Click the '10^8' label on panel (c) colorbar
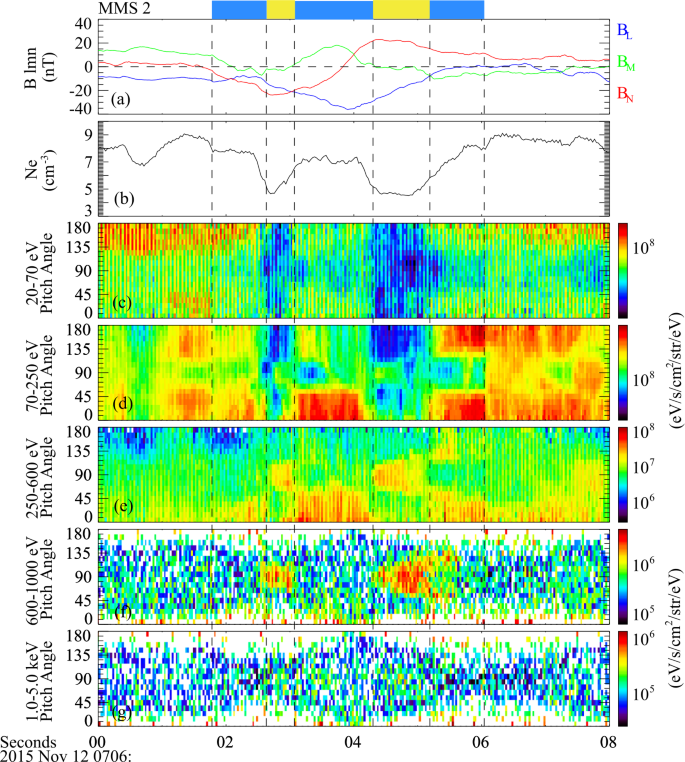685x762 pixels. tap(643, 247)
